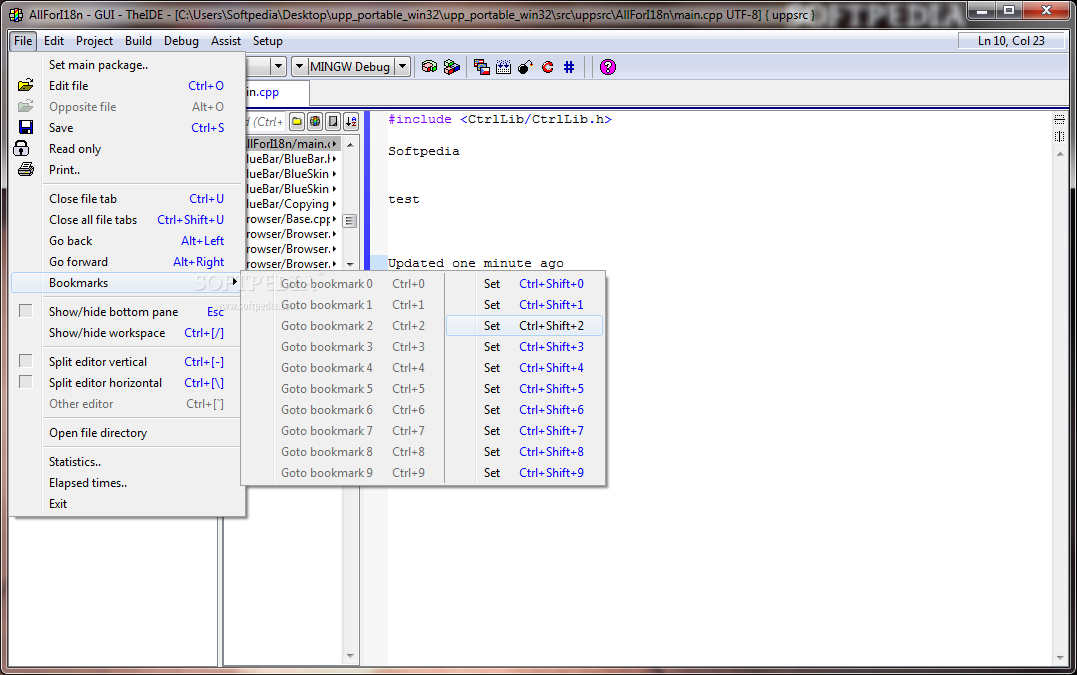Choose Close all file tabs
Viewport: 1077px width, 675px height.
point(127,220)
